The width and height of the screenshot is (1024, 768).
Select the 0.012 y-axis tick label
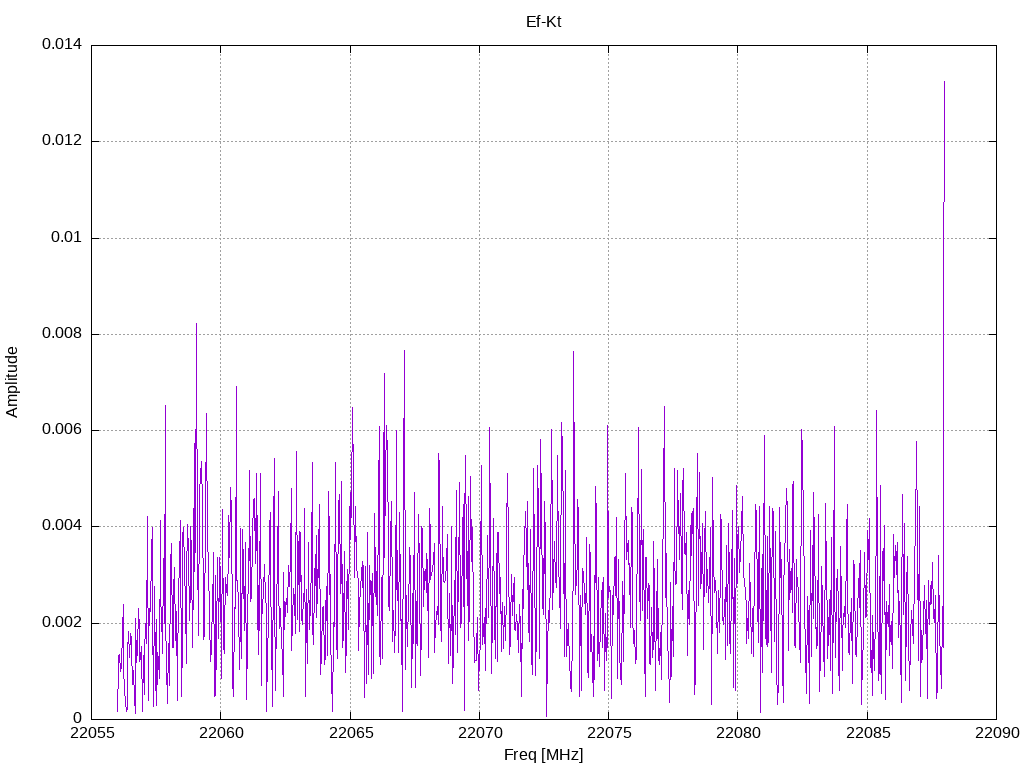61,141
